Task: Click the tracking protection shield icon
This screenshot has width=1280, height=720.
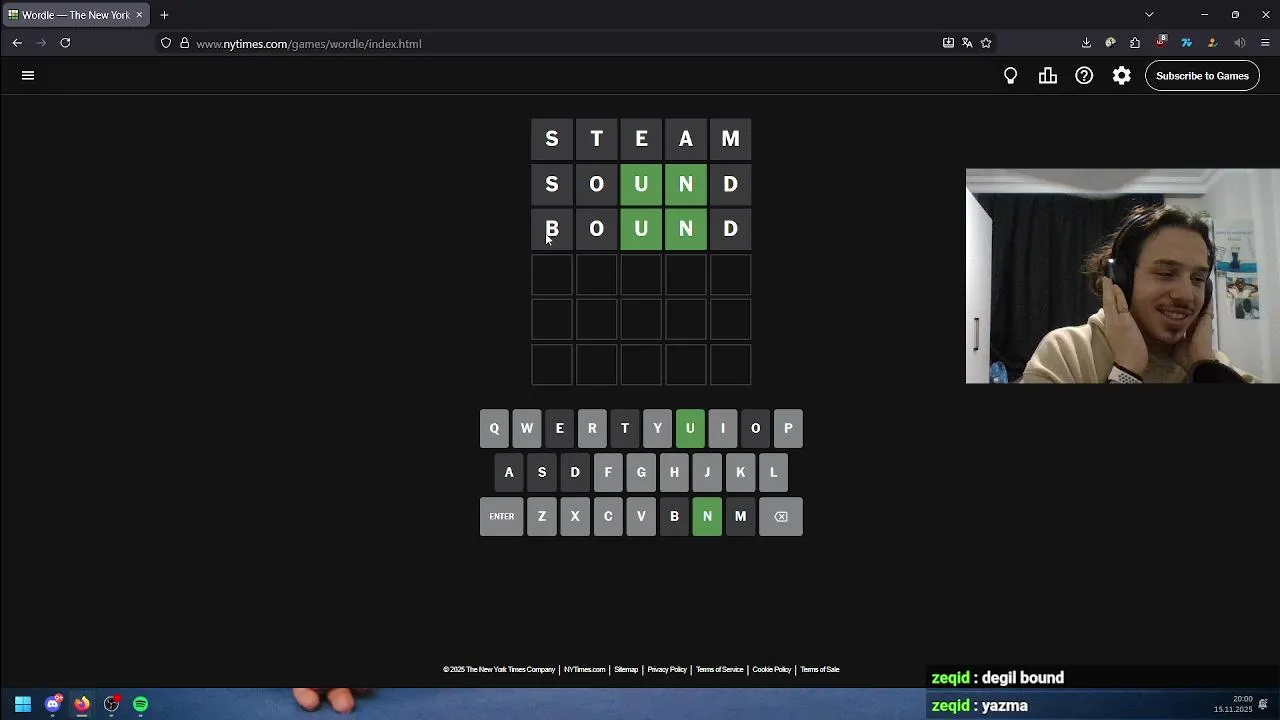Action: pos(166,43)
